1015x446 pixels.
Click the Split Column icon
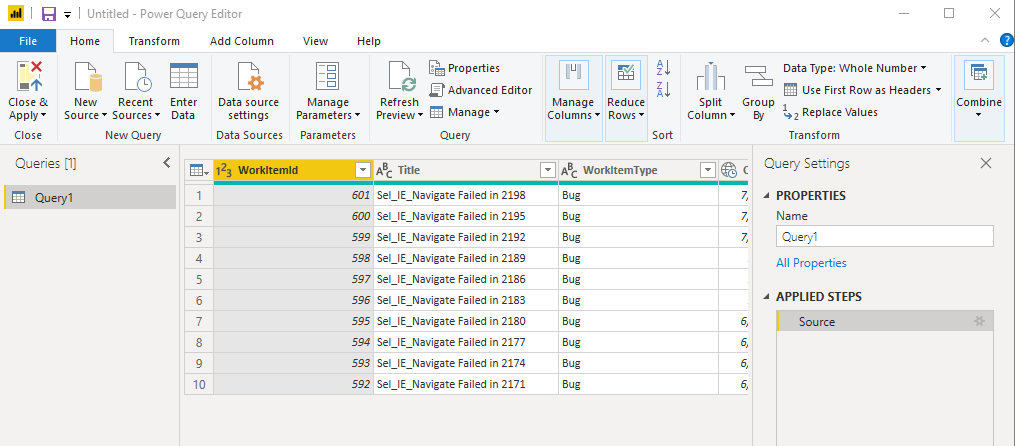click(x=711, y=76)
